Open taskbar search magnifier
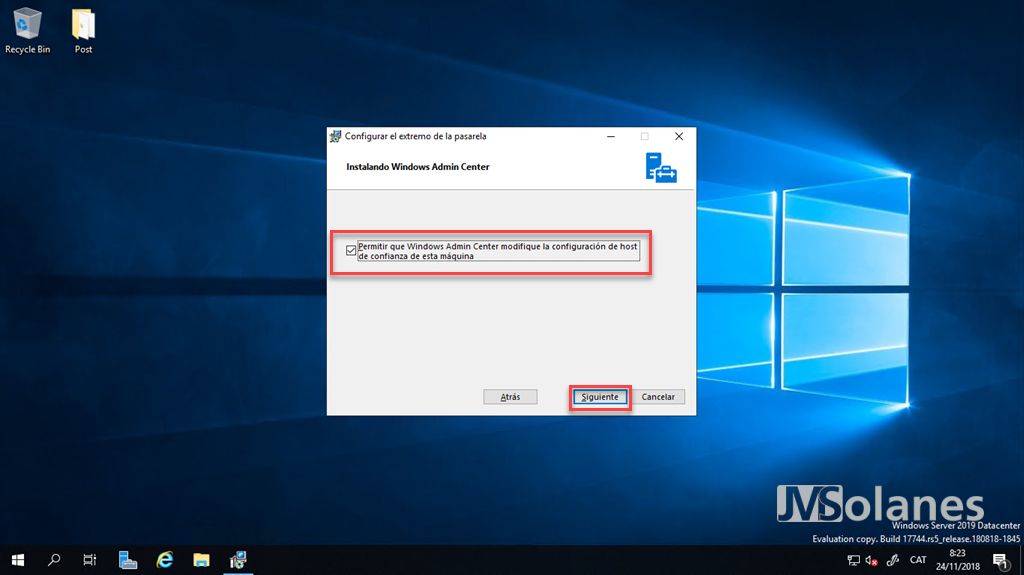 [x=54, y=560]
